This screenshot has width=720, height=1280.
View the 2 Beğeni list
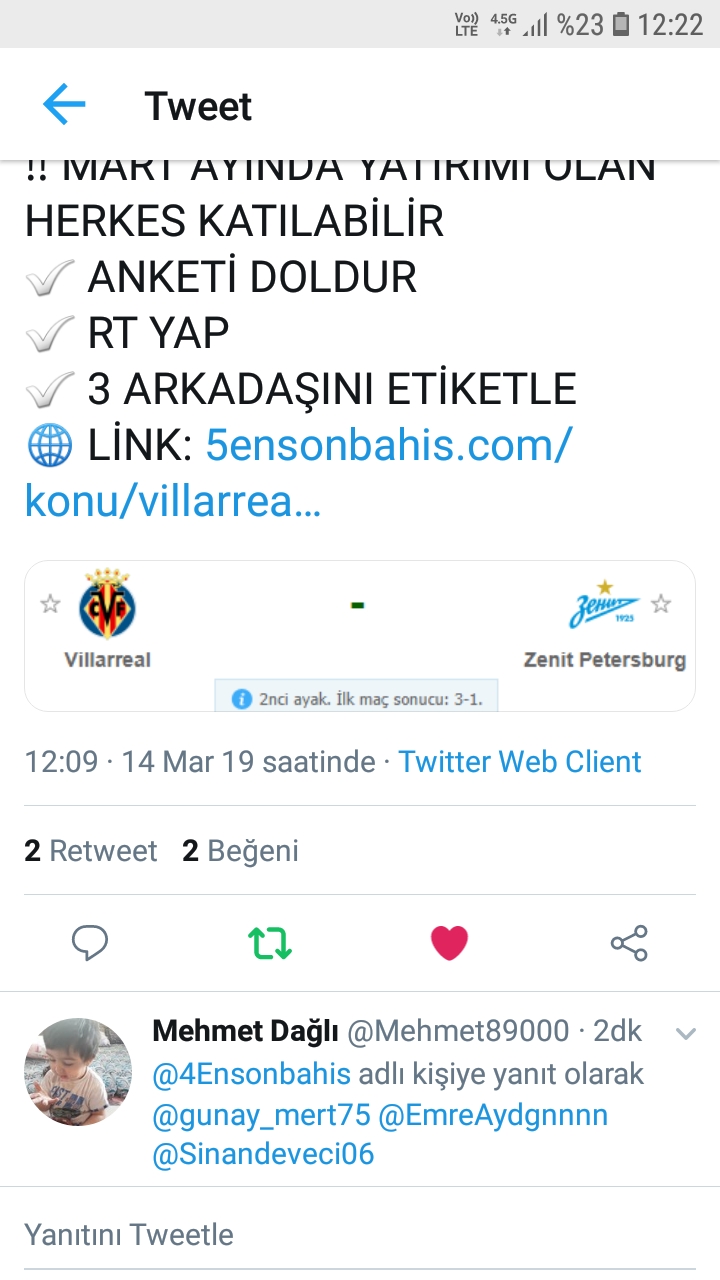(240, 851)
